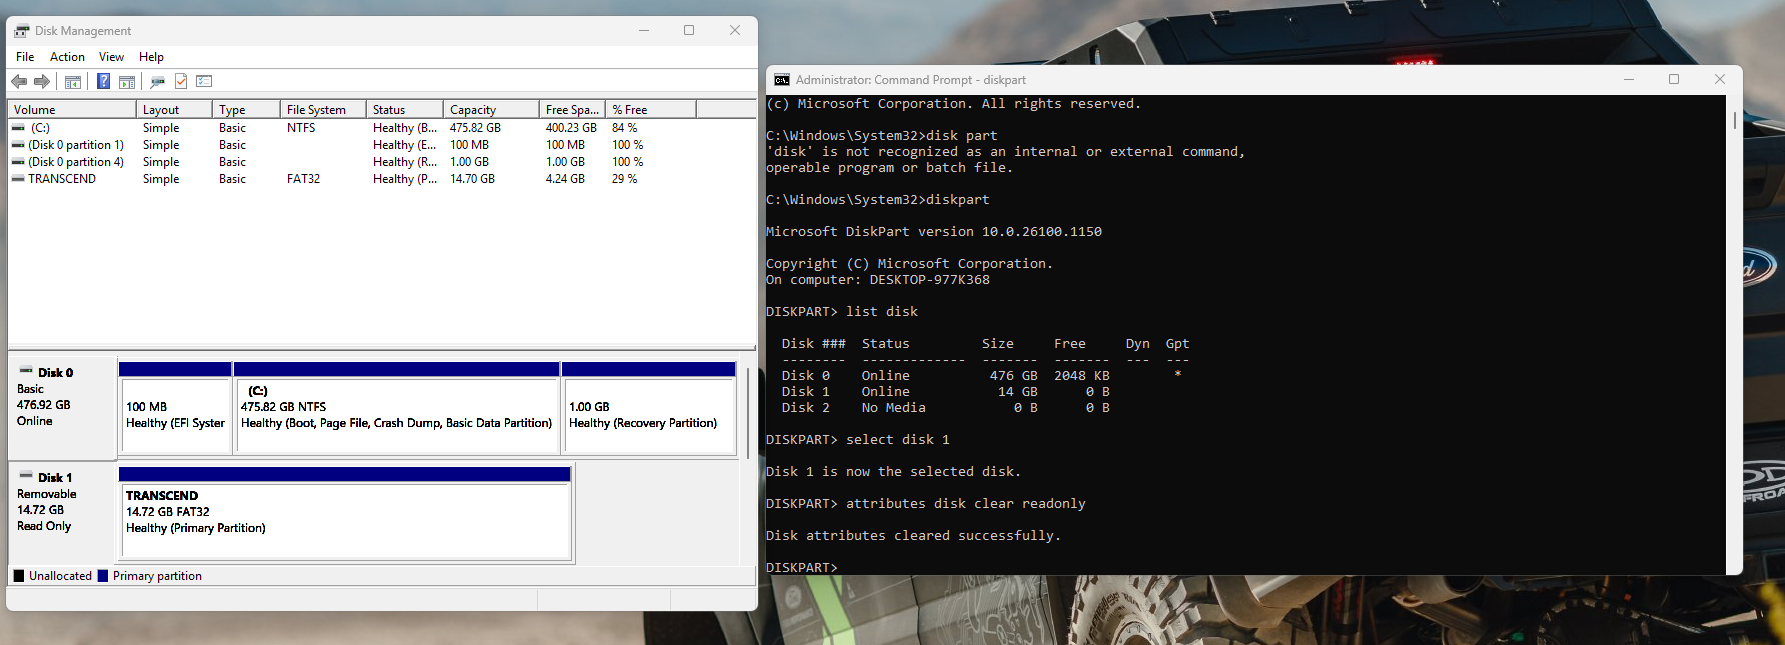1785x645 pixels.
Task: Open Help via the blue question mark icon
Action: coord(103,81)
